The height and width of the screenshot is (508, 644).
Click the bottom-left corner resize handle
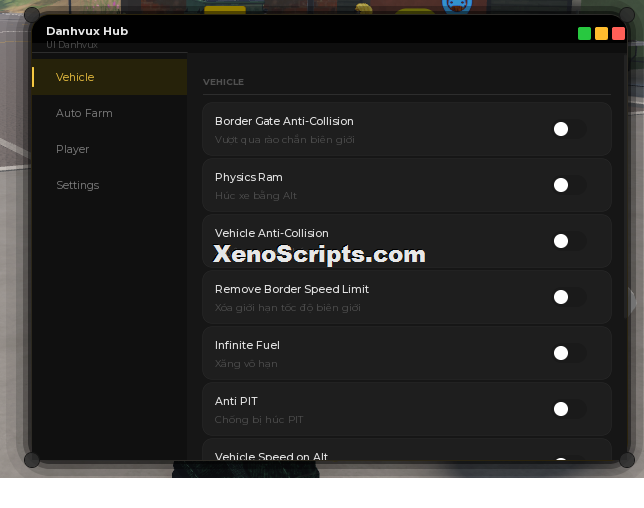point(32,460)
